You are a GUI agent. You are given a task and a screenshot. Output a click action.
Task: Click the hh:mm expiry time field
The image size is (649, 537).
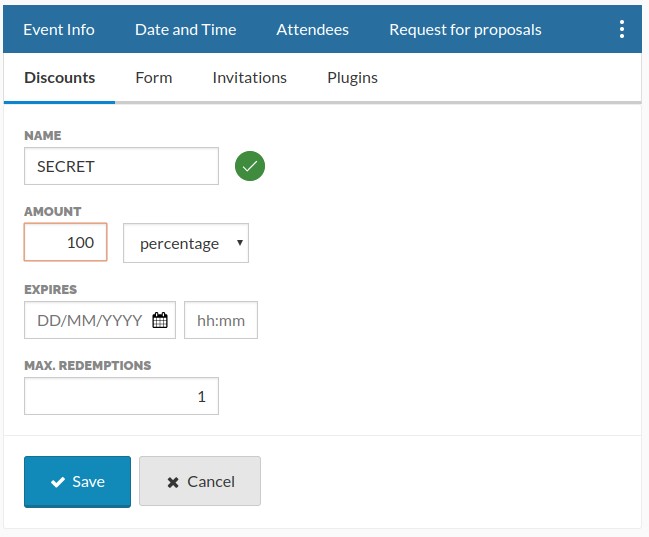(221, 320)
